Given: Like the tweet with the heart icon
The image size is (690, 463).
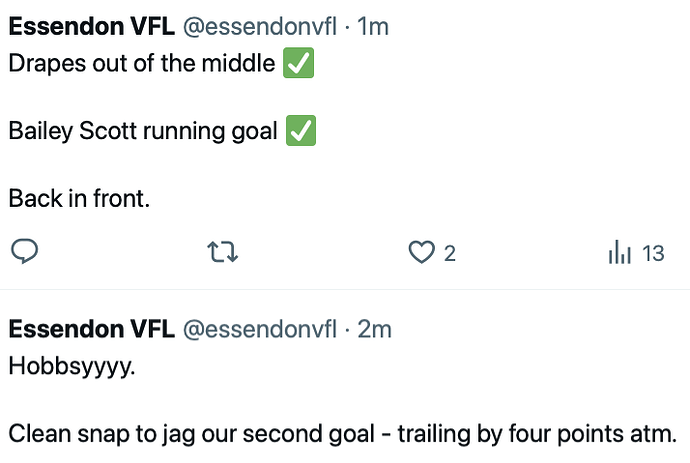Looking at the screenshot, I should (x=422, y=252).
